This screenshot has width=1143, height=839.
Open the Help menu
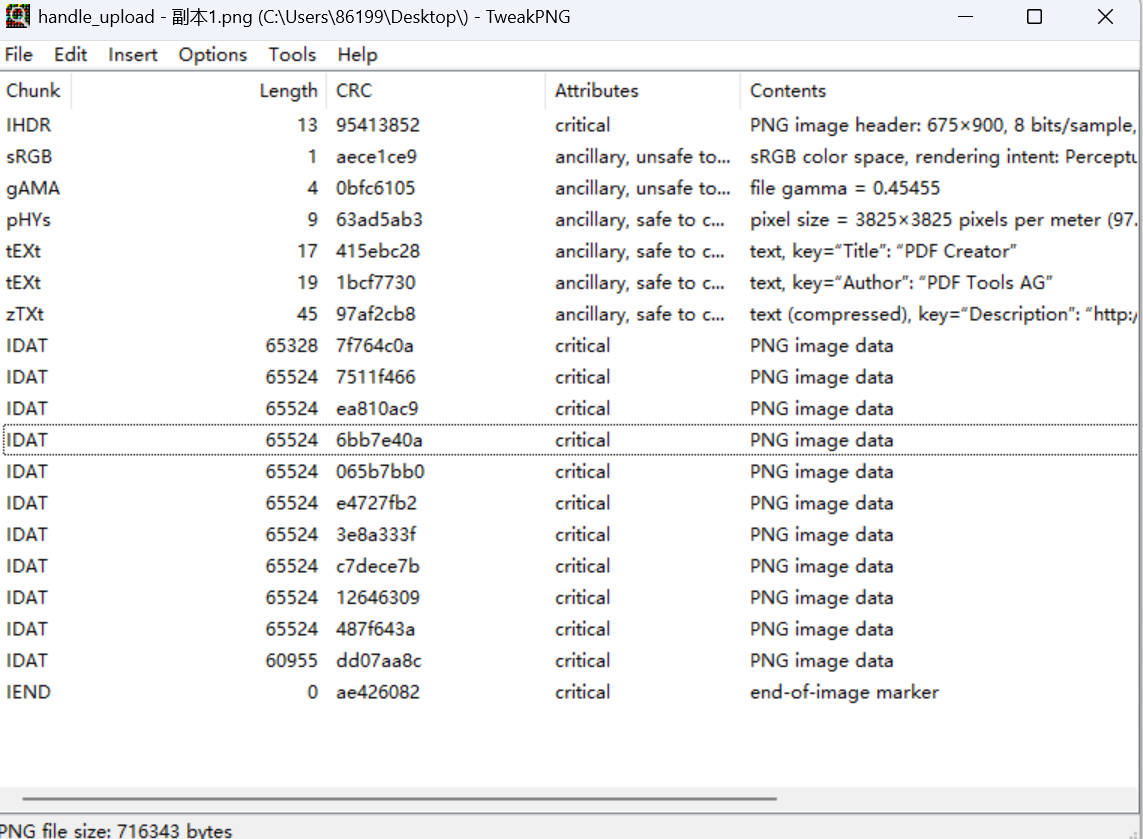click(357, 55)
